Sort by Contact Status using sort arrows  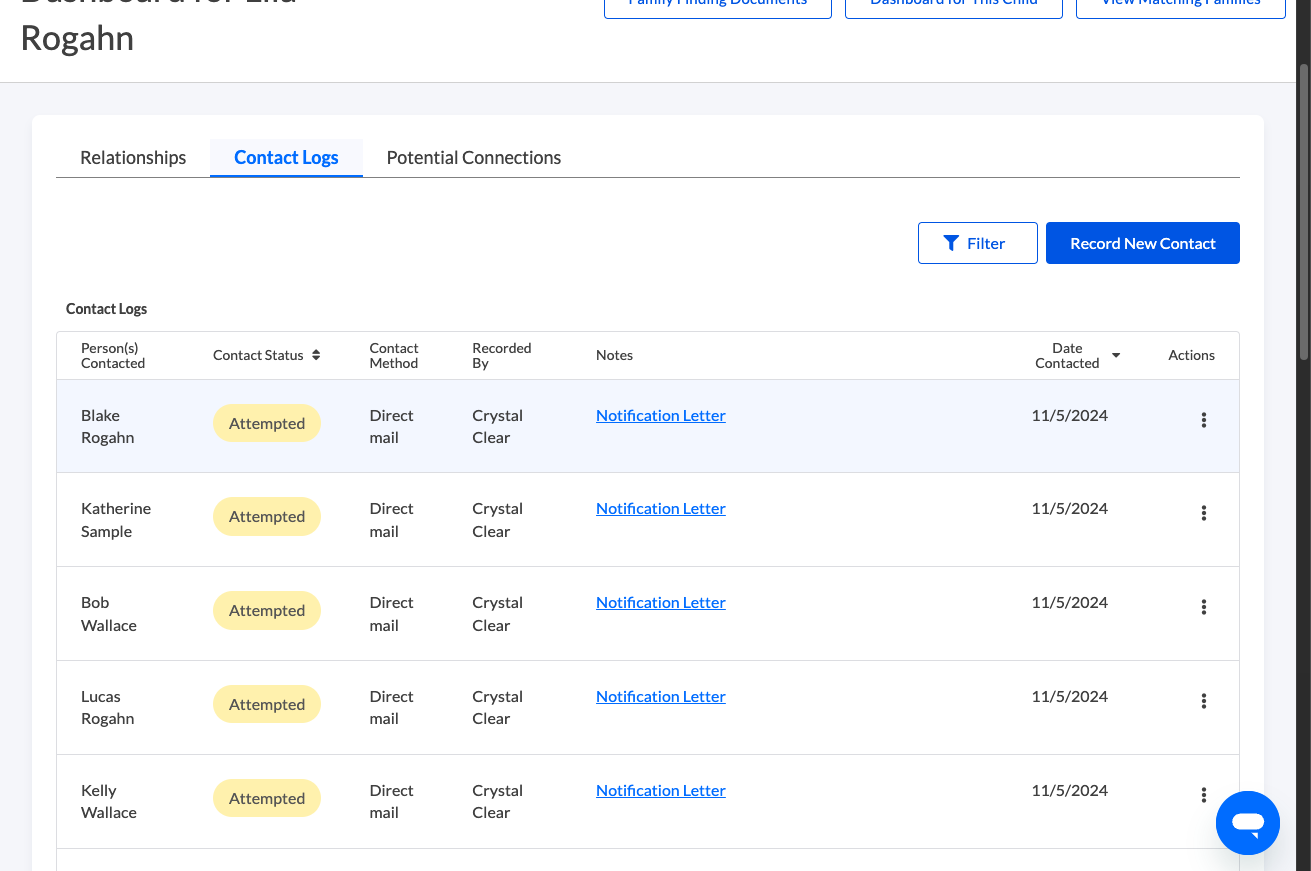[x=316, y=355]
